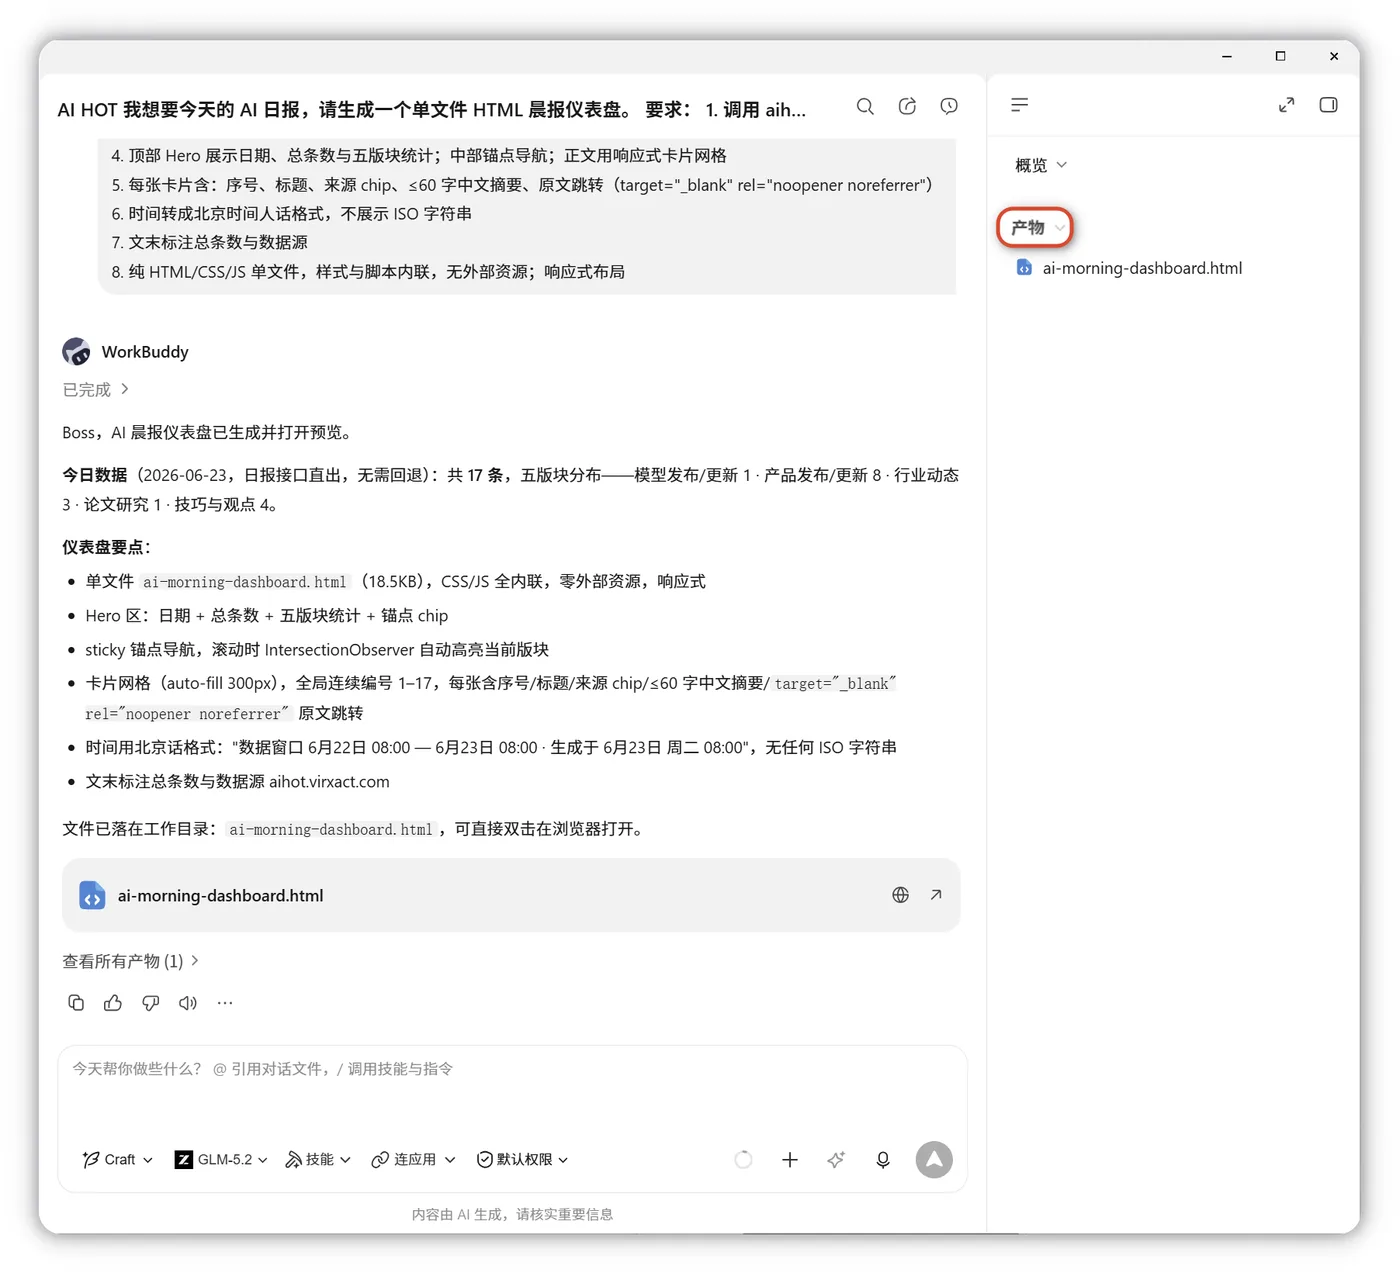Viewport: 1400px width, 1273px height.
Task: Open the 默认权限 permissions dropdown
Action: pos(522,1159)
